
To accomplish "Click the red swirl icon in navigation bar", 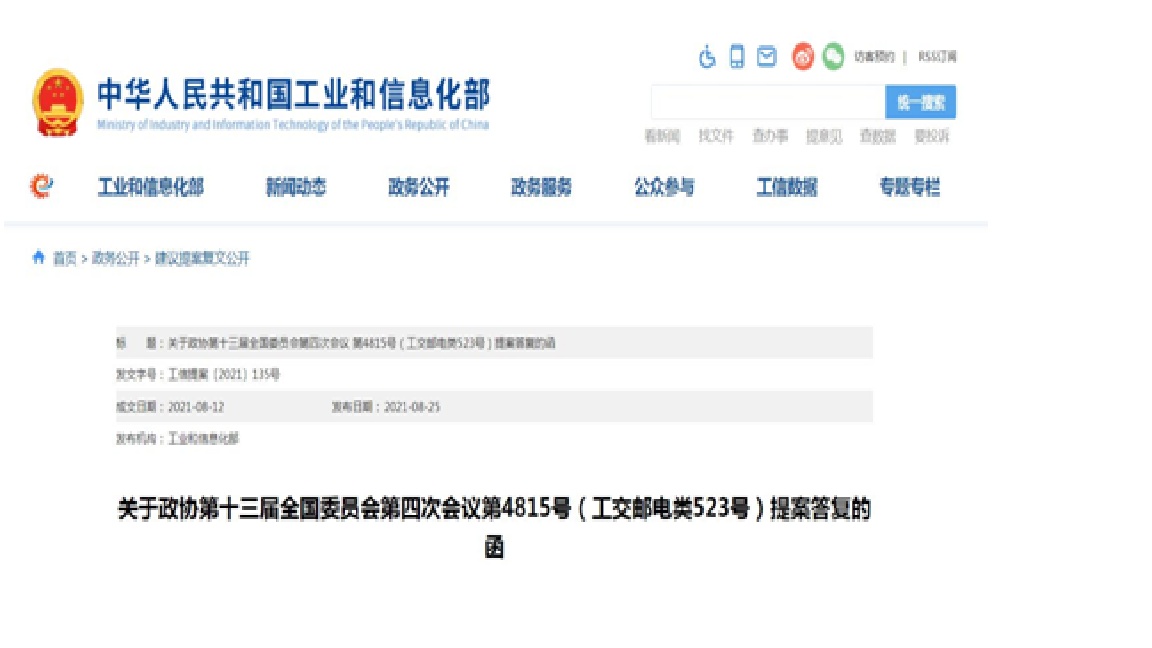I will 41,186.
